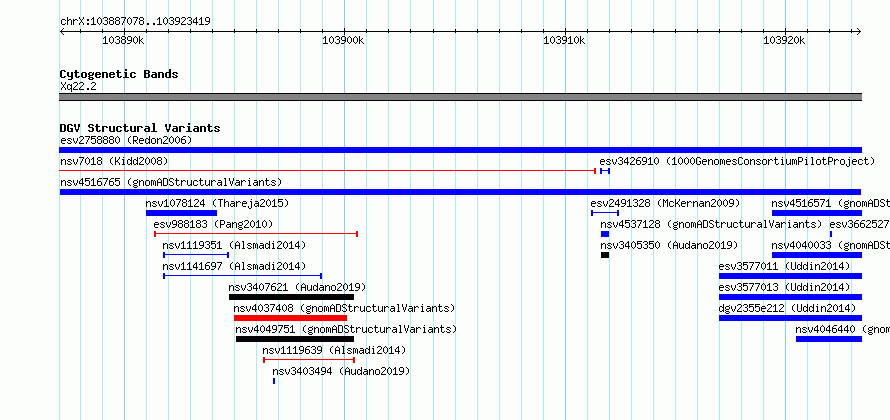The image size is (890, 420).
Task: Open the nsv1141697 (Alsmadi2014) label
Action: (234, 266)
